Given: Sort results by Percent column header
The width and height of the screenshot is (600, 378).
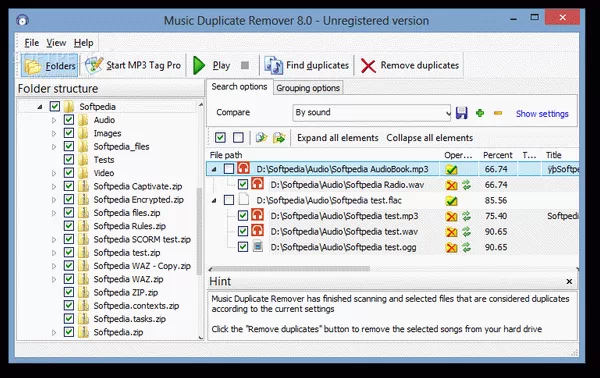Looking at the screenshot, I should pos(497,155).
